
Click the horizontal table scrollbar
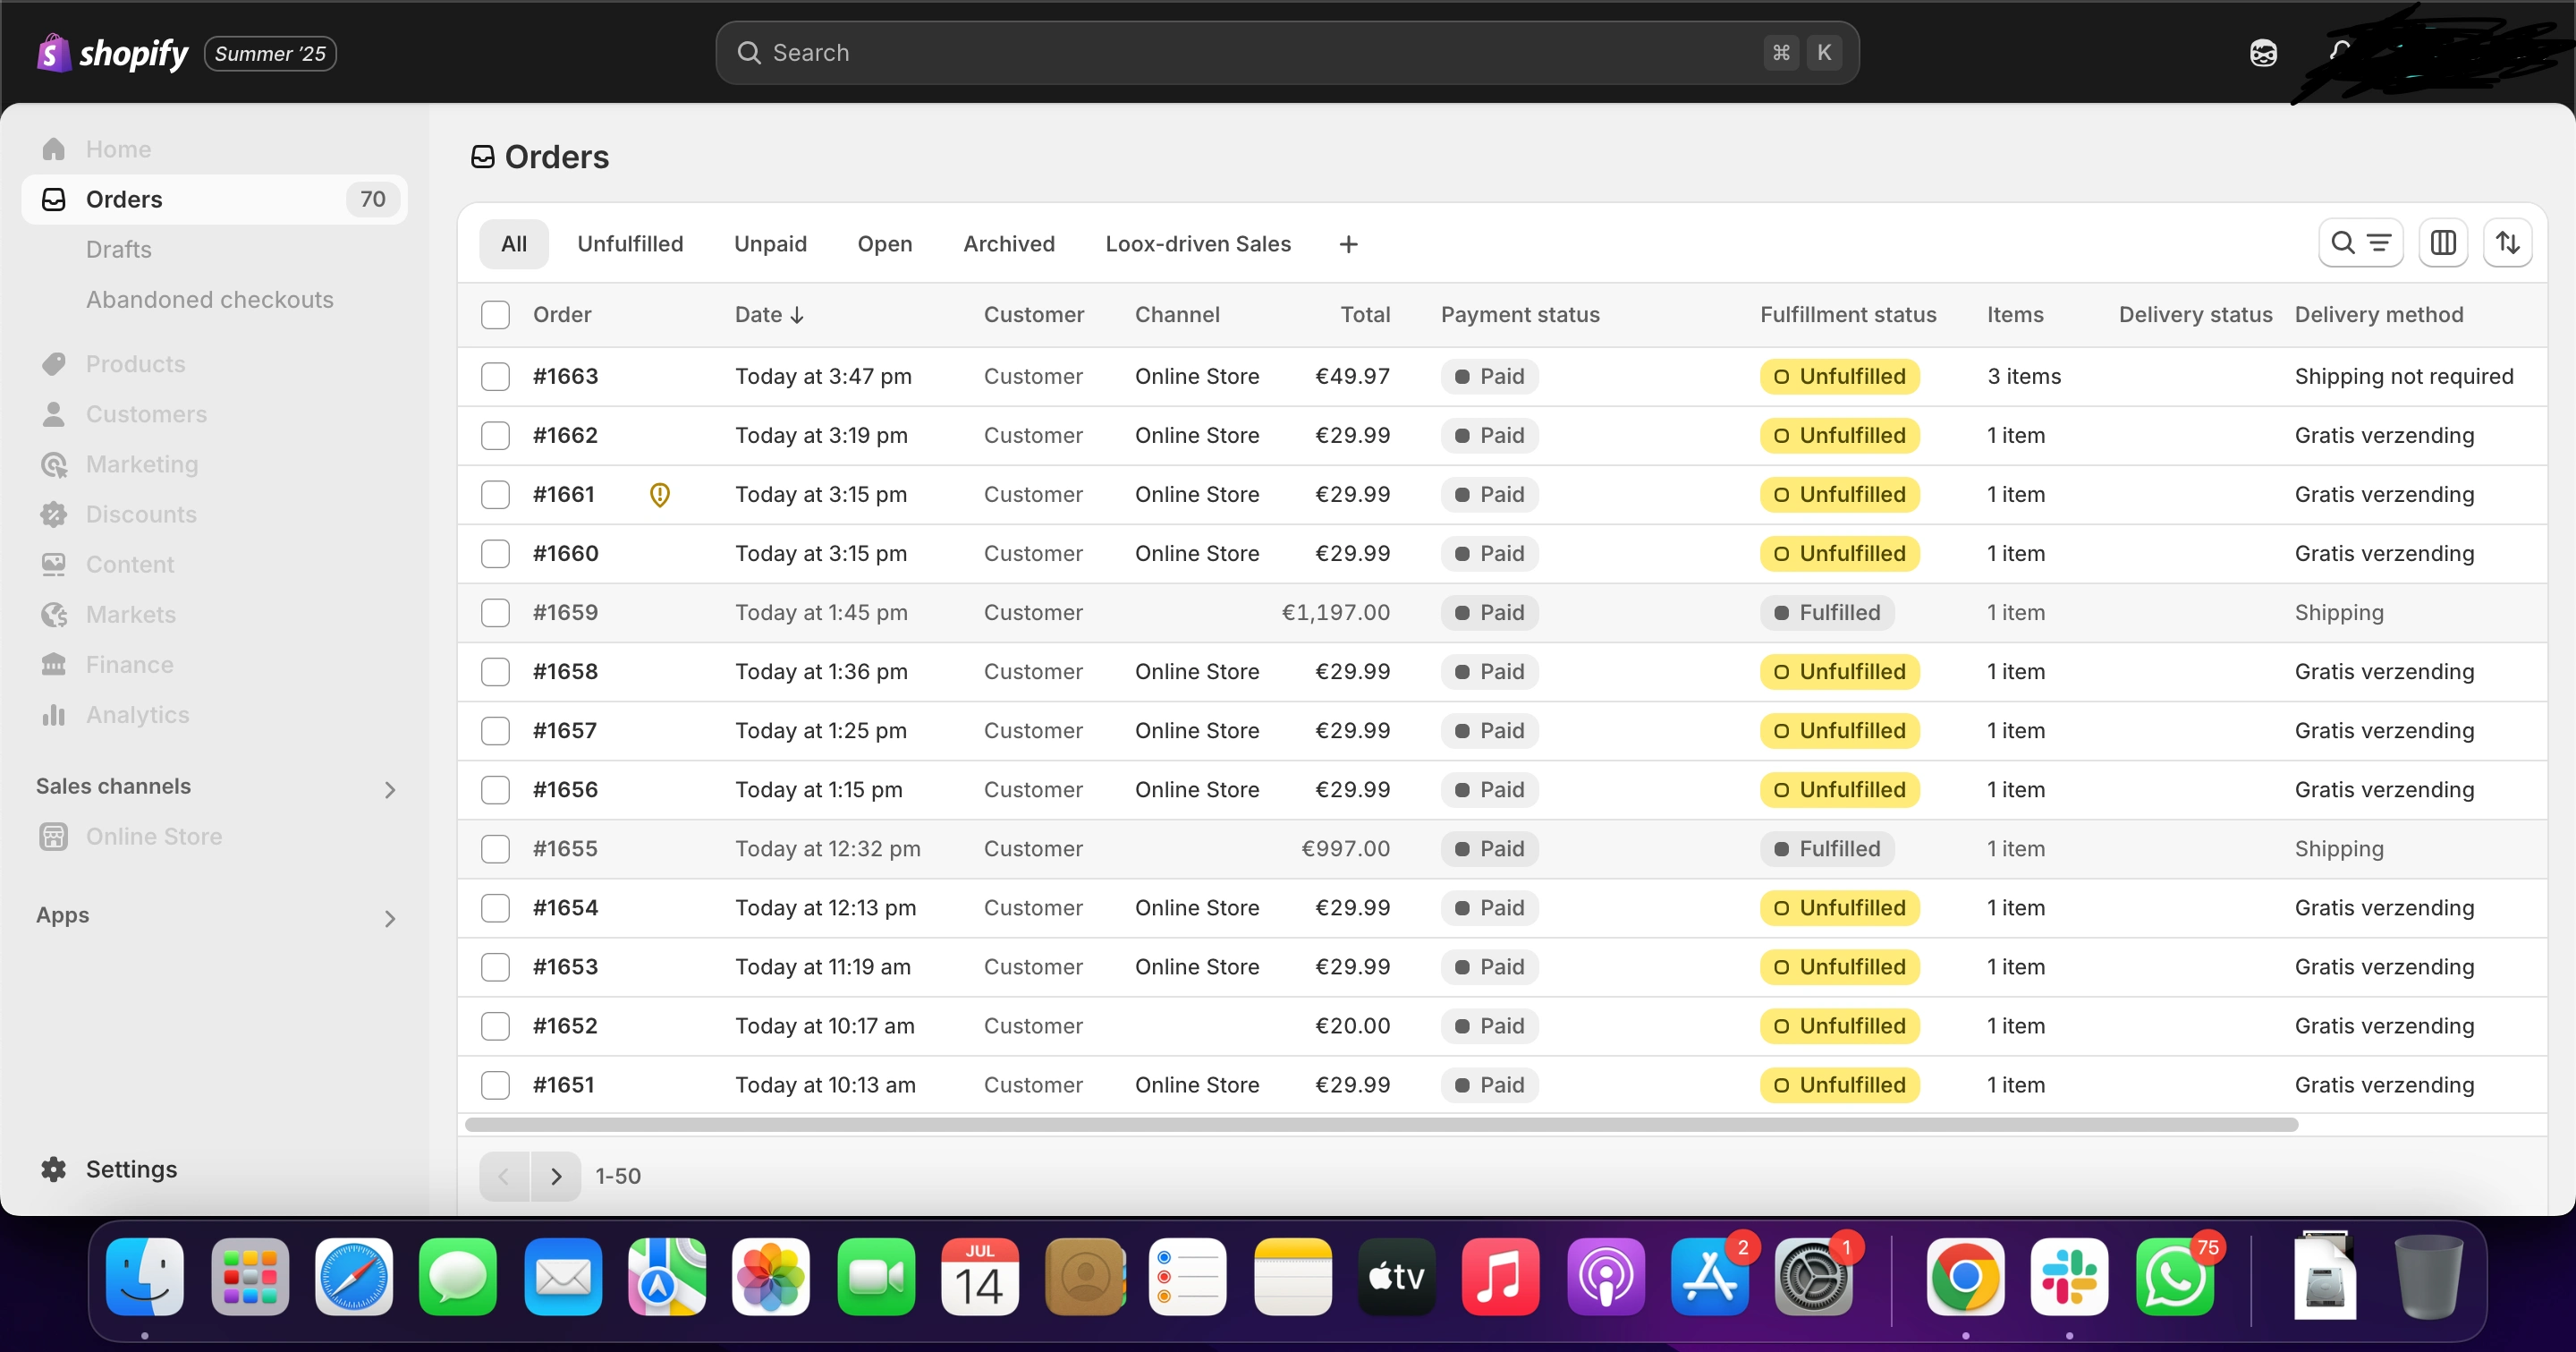[x=1380, y=1125]
